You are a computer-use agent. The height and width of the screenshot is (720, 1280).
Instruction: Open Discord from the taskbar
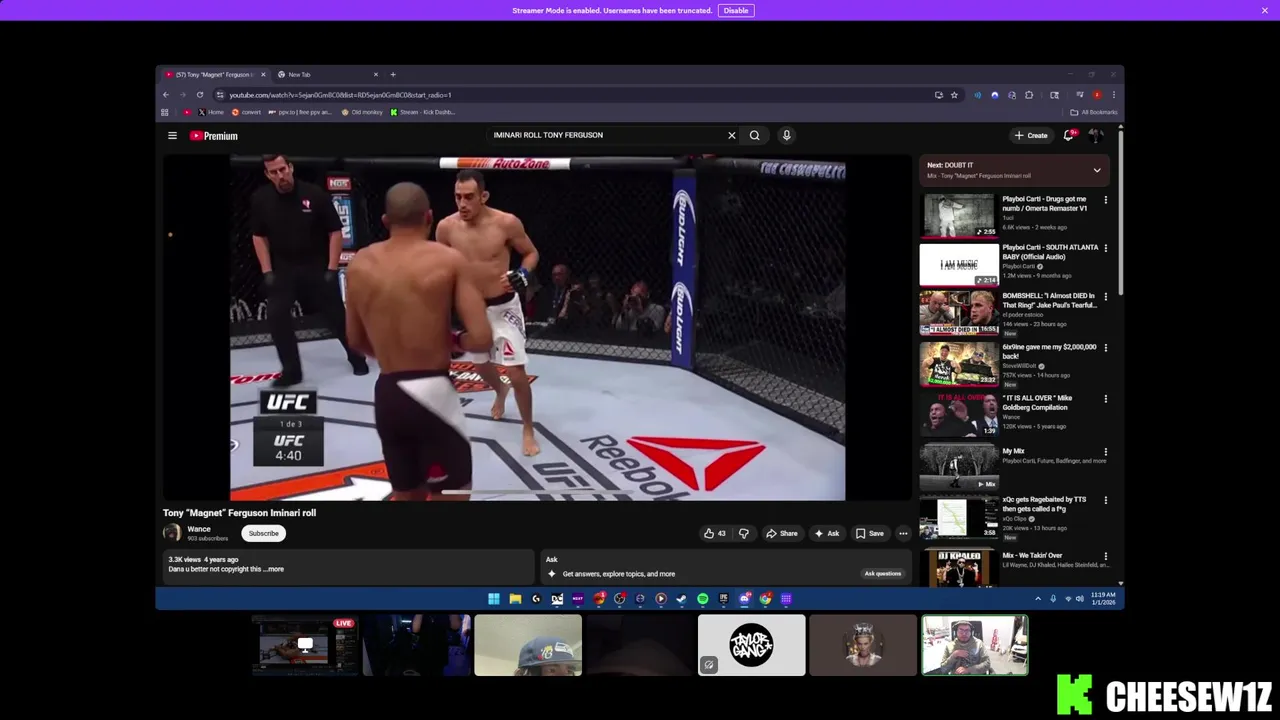[x=745, y=599]
